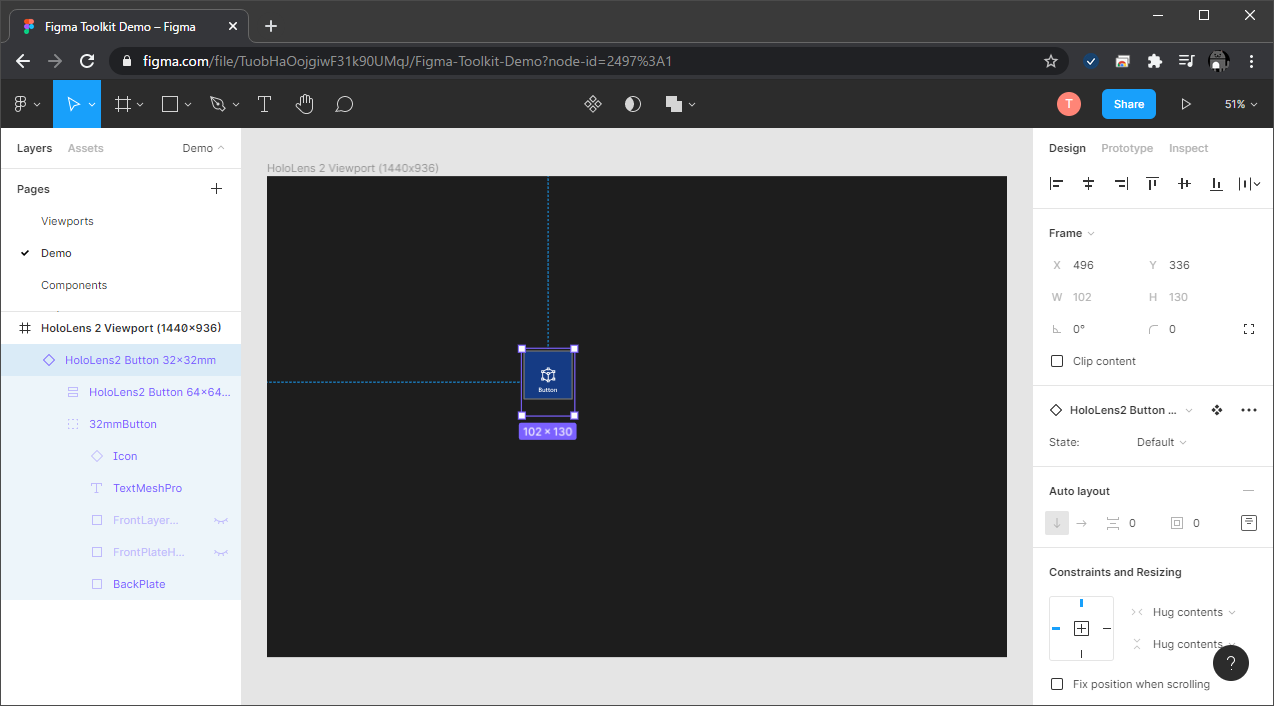The width and height of the screenshot is (1274, 706).
Task: Click Align vertical centers icon
Action: pos(1184,184)
